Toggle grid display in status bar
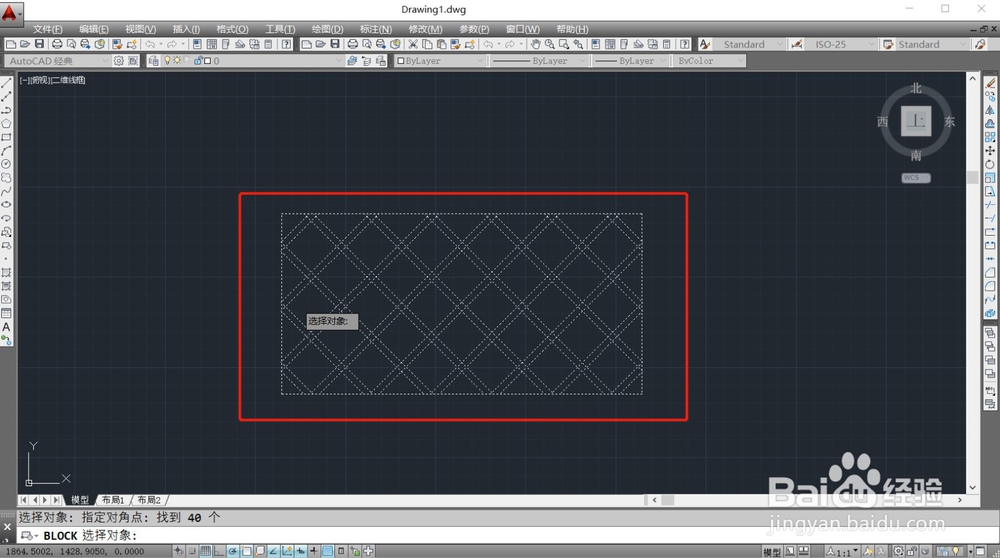The image size is (1000, 558). pos(205,551)
